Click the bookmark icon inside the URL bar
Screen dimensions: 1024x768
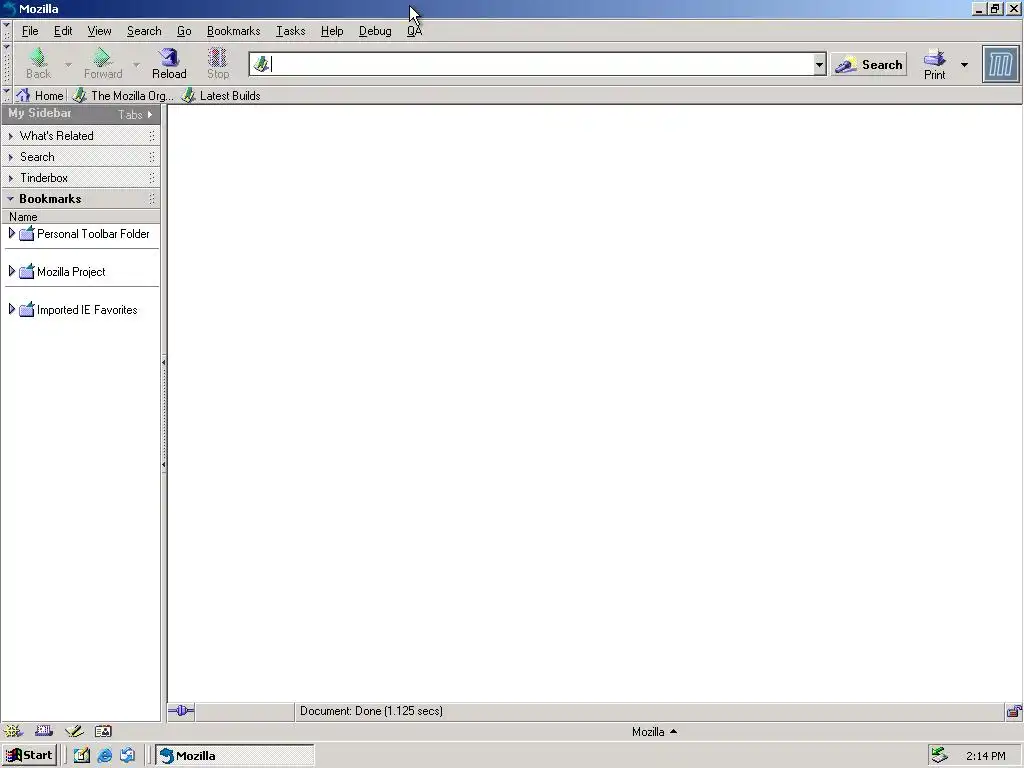click(261, 63)
